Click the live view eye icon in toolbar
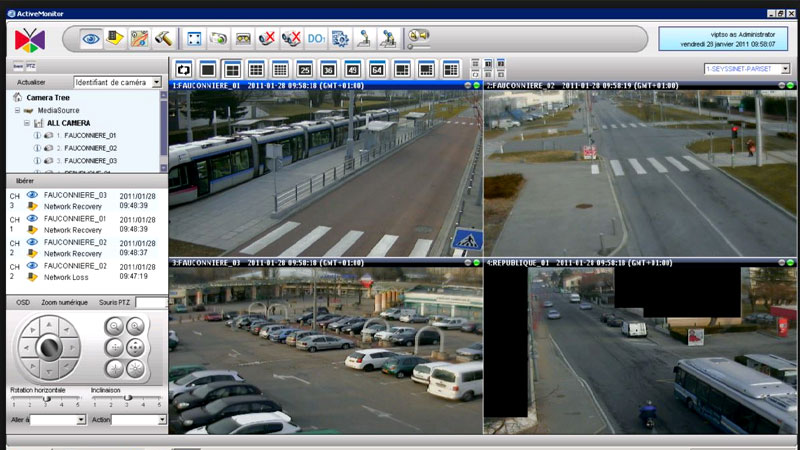 (91, 39)
